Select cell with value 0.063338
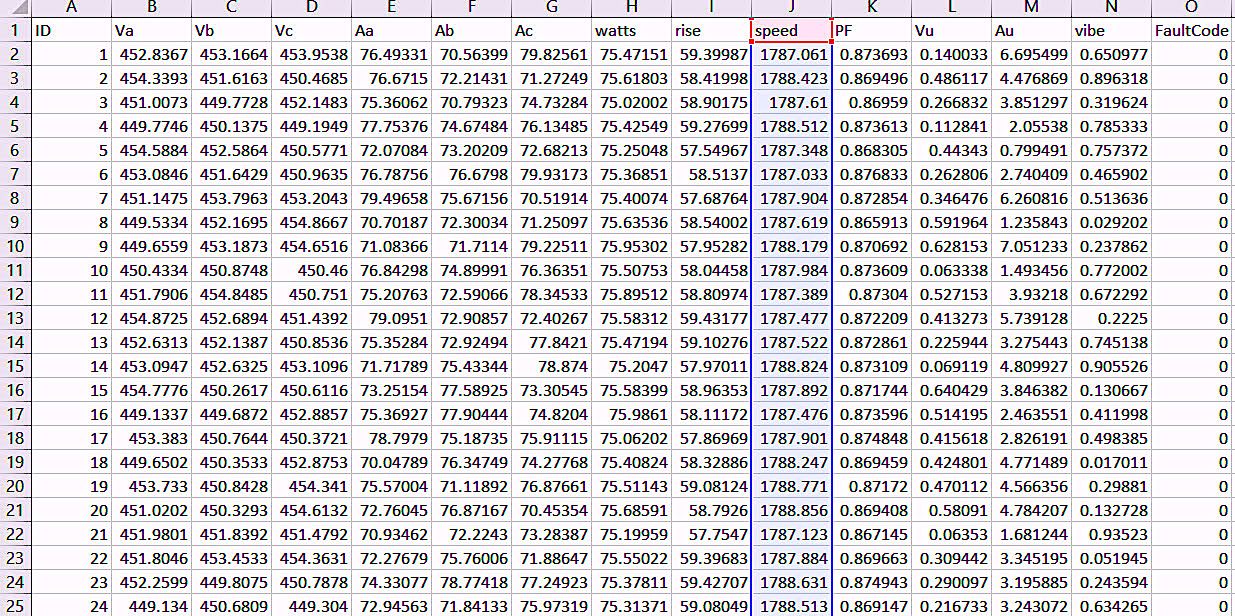Viewport: 1235px width, 616px height. coord(951,270)
